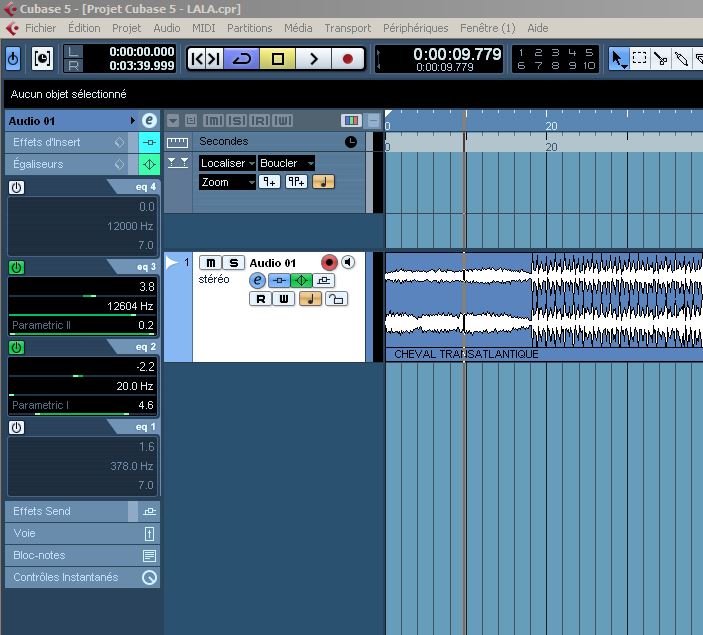Open the Fichier menu
Image resolution: width=703 pixels, height=635 pixels.
tap(40, 28)
